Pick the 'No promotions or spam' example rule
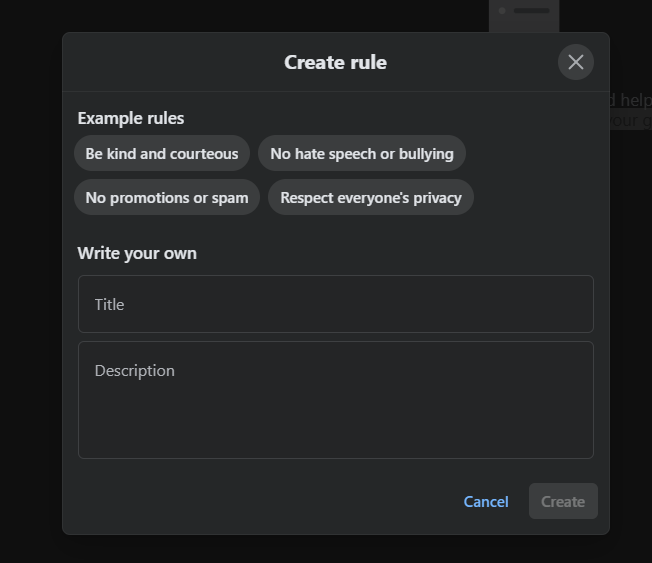 [167, 198]
